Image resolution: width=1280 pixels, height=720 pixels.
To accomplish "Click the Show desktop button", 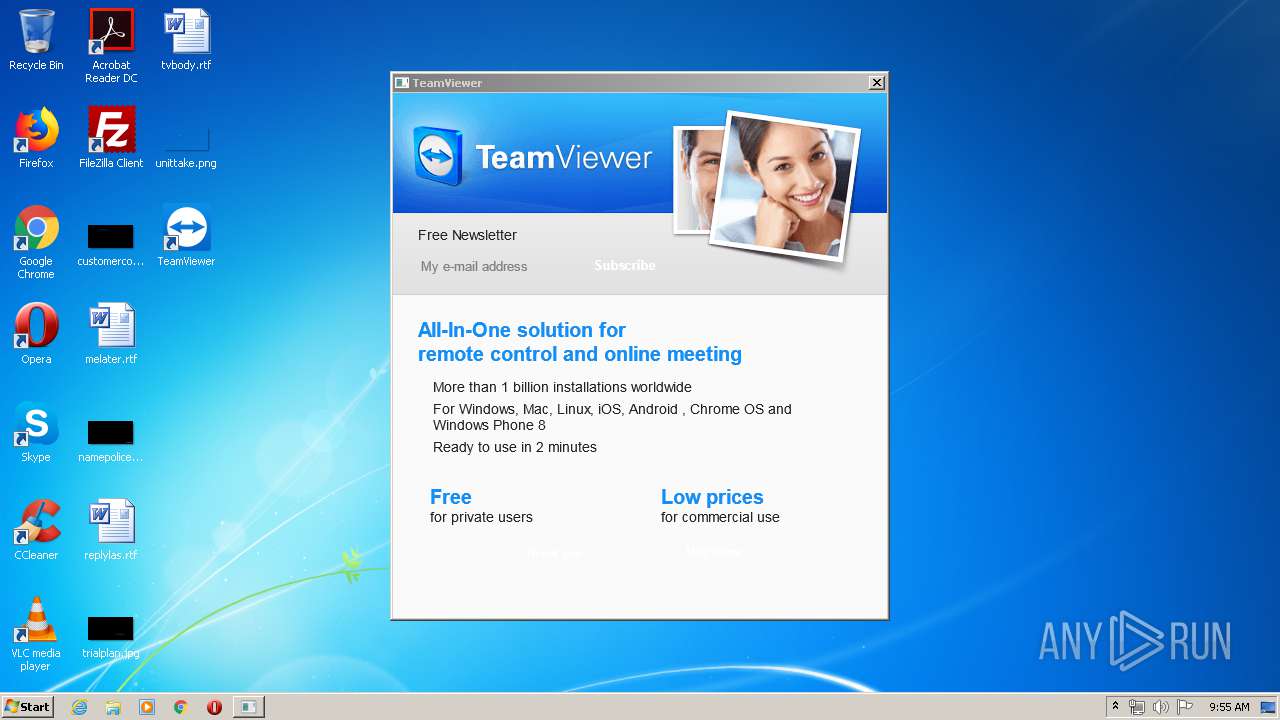I will pyautogui.click(x=1269, y=707).
